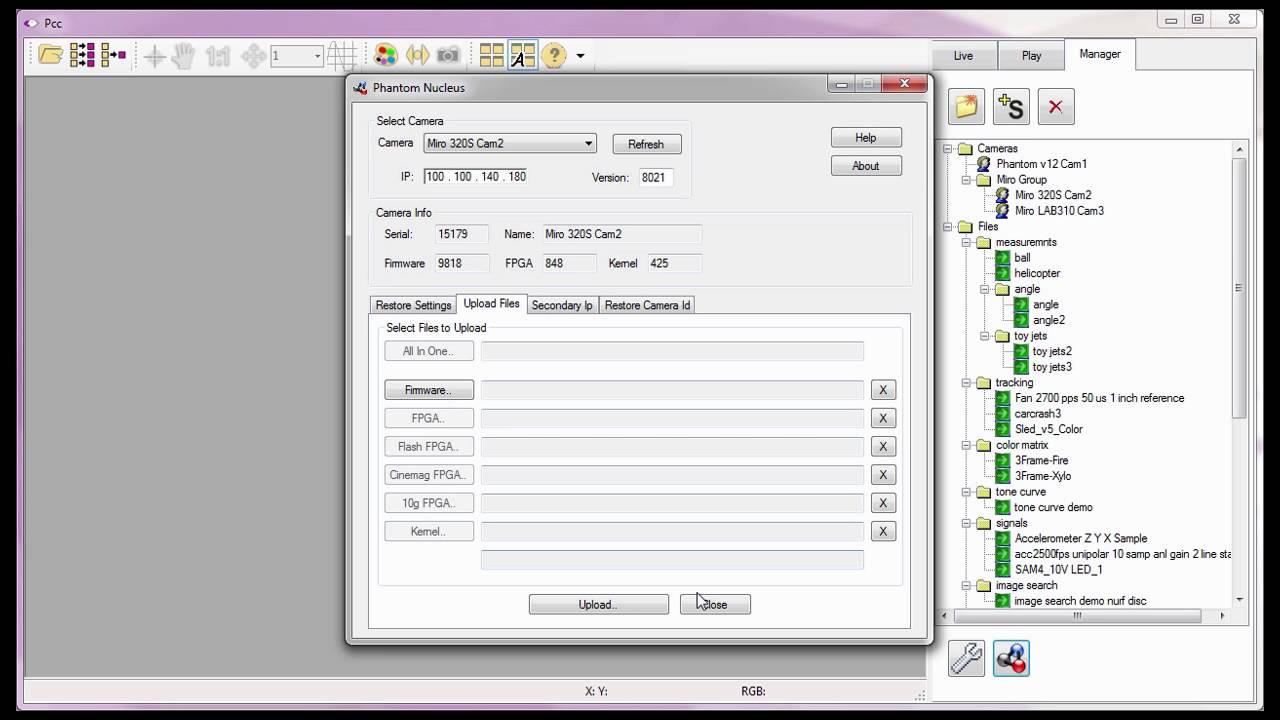
Task: Click the camera snapshot toolbar icon
Action: pyautogui.click(x=449, y=56)
